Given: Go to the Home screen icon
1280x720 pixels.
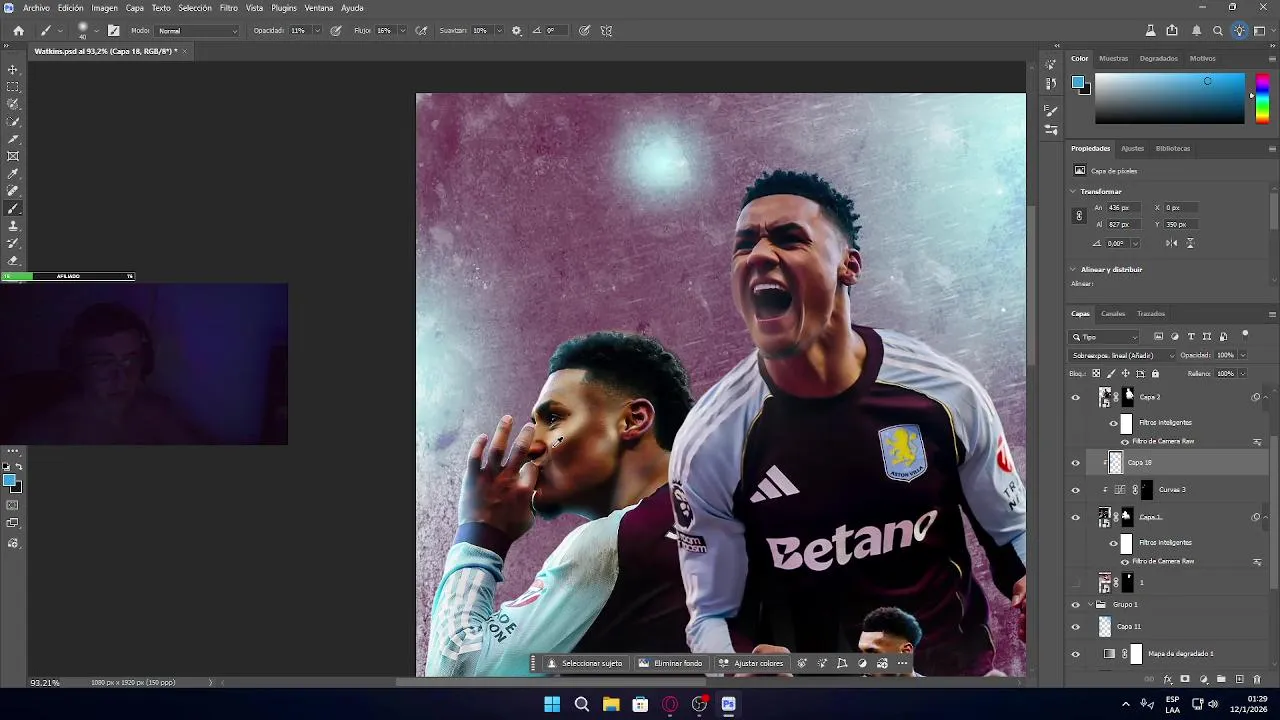Looking at the screenshot, I should [x=18, y=31].
